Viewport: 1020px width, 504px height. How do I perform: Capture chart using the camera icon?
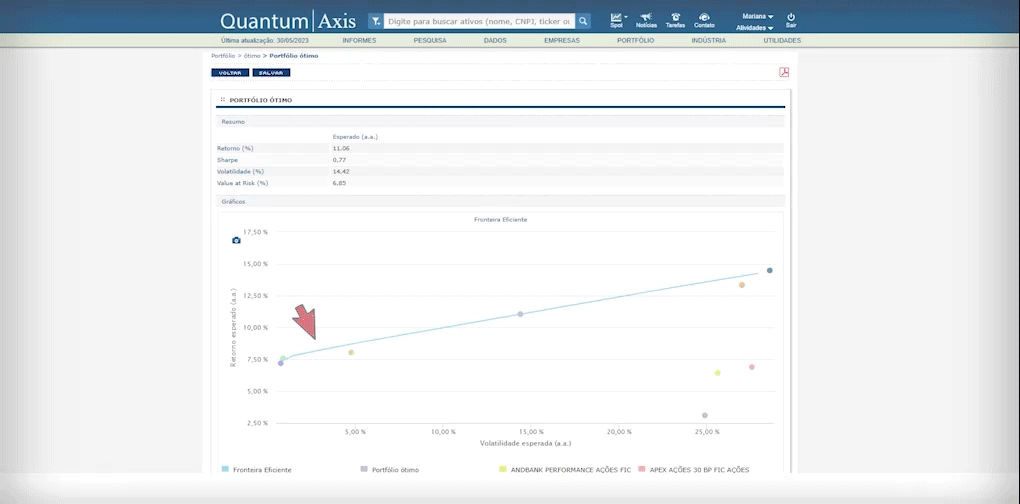click(x=236, y=240)
